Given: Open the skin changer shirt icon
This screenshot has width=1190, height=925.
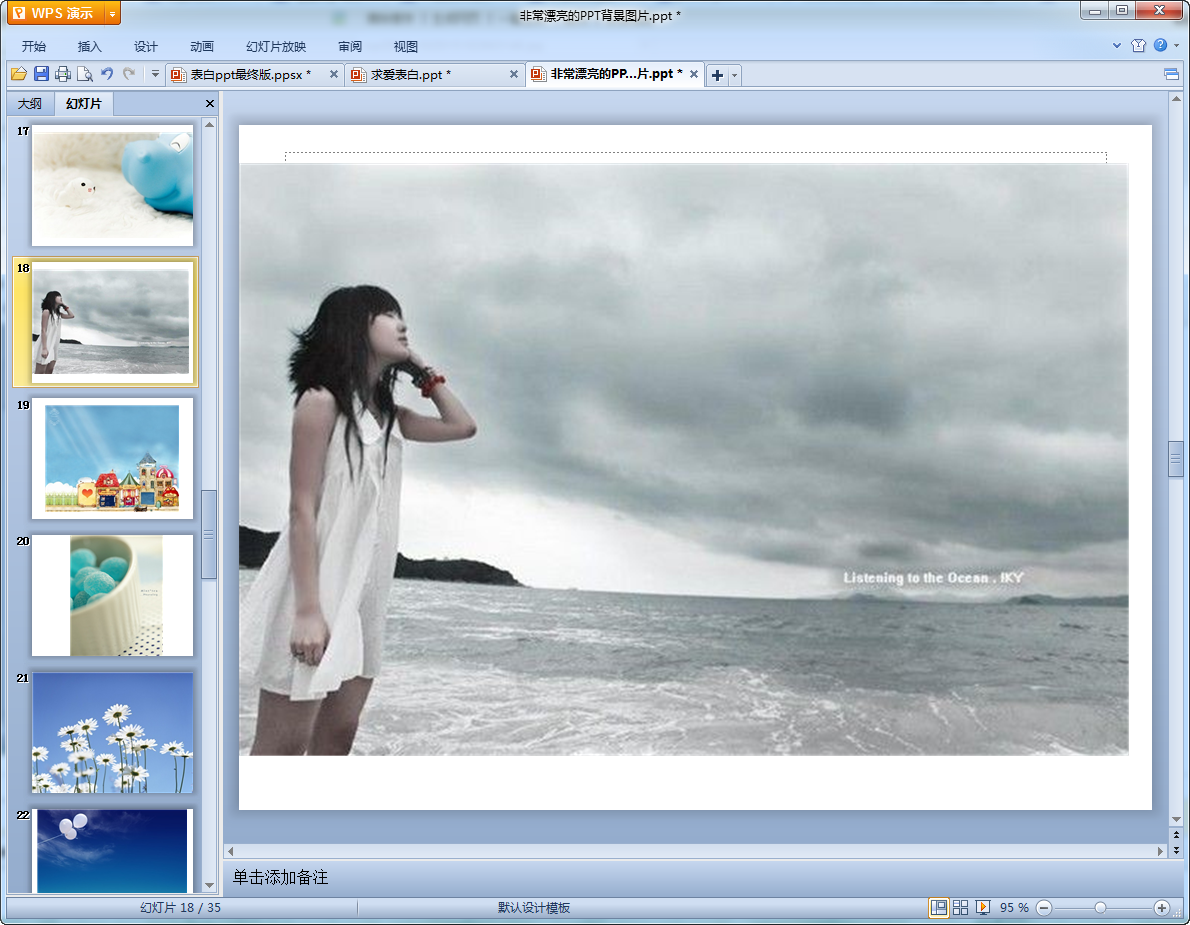Looking at the screenshot, I should click(x=1138, y=46).
